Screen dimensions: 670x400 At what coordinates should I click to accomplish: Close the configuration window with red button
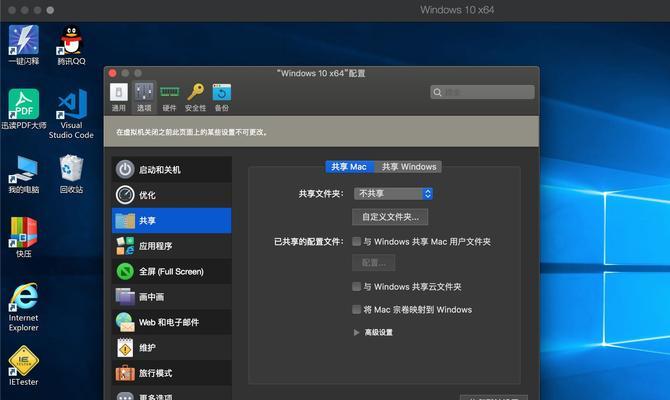[x=113, y=73]
